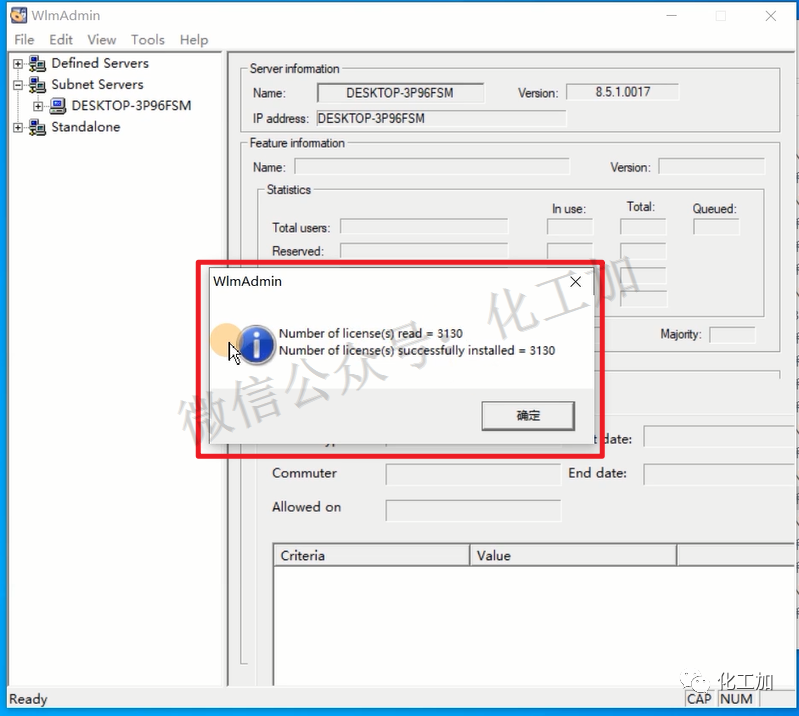
Task: Select the Defined Servers icon
Action: coord(37,64)
